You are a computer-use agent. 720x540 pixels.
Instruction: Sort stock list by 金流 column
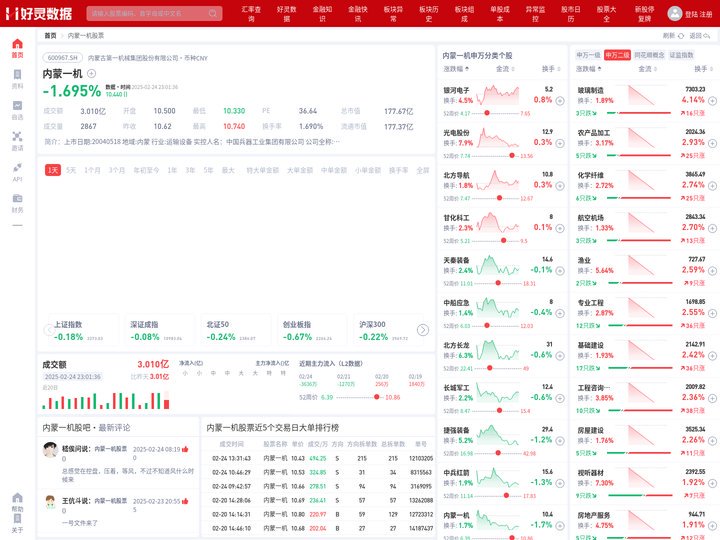tap(505, 69)
